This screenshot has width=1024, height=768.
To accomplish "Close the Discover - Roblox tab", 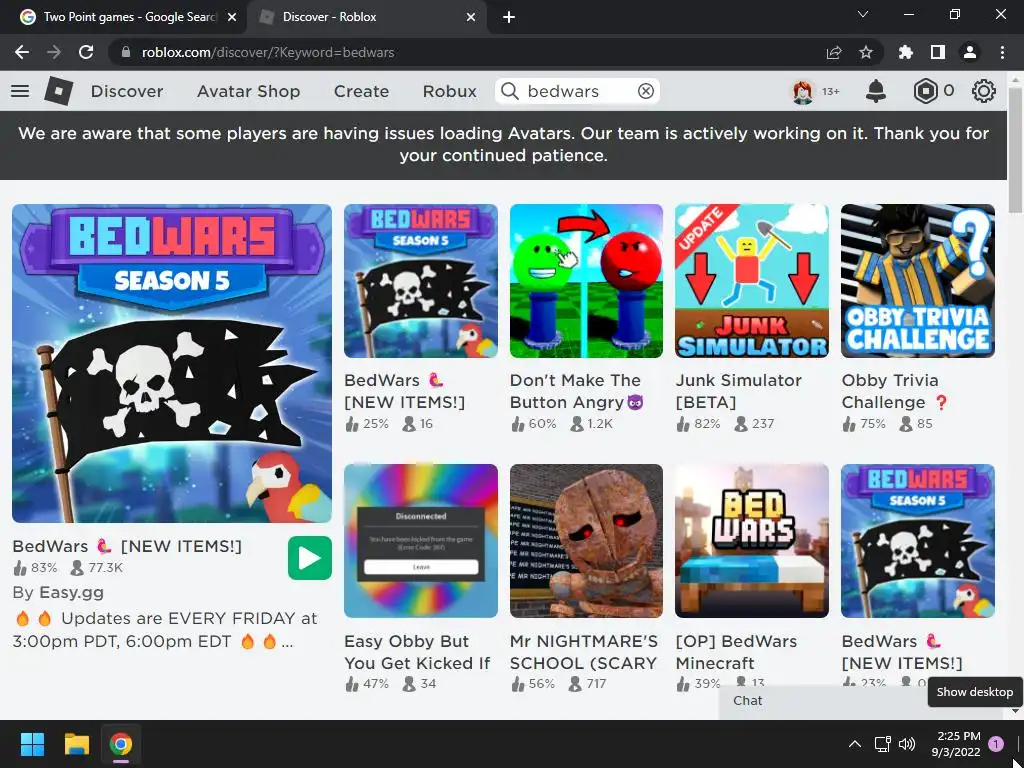I will coord(471,17).
